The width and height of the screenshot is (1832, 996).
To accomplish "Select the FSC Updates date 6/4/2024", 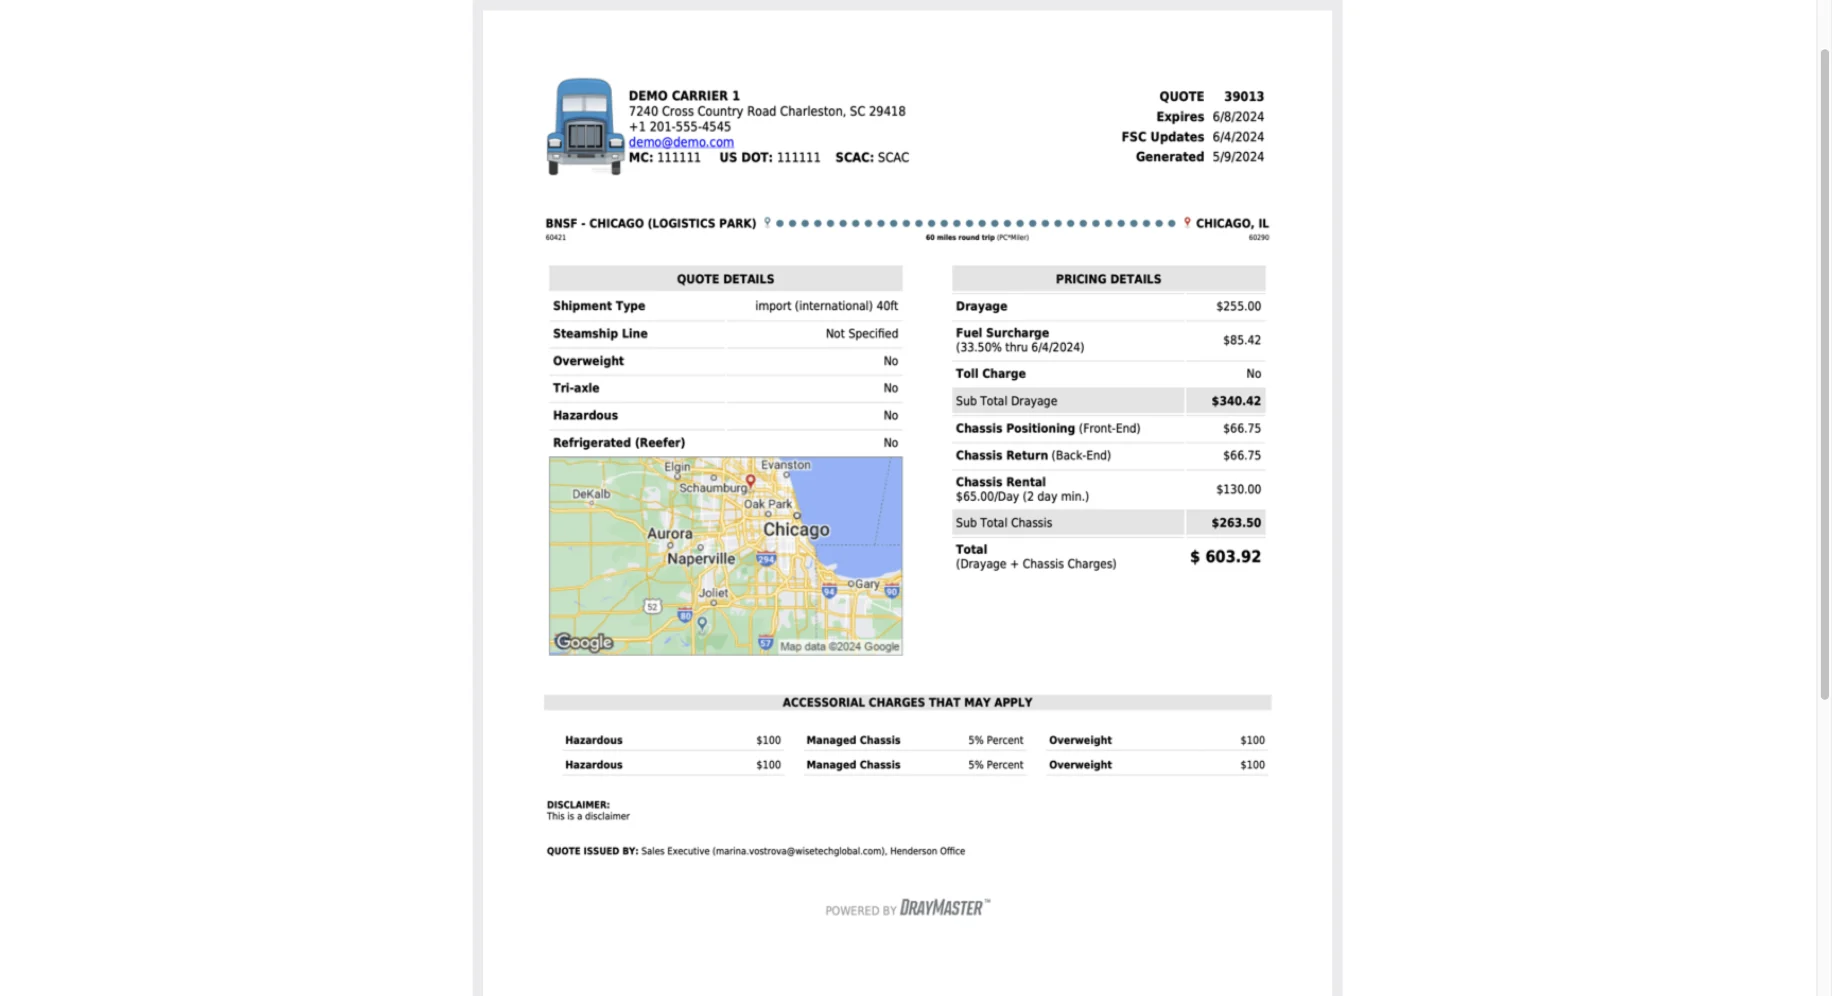I will 1238,137.
